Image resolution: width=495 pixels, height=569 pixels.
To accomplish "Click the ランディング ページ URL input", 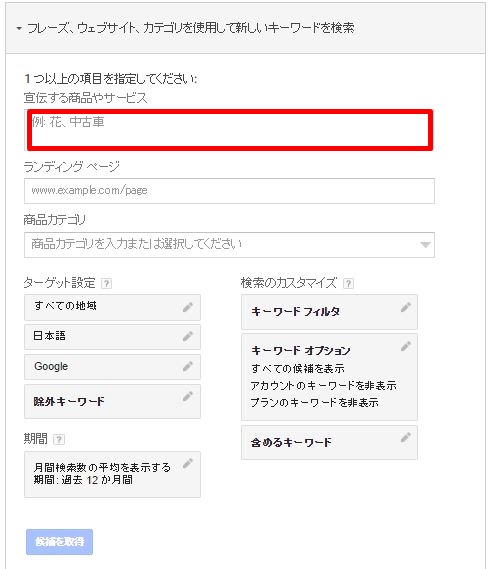I will [x=229, y=191].
